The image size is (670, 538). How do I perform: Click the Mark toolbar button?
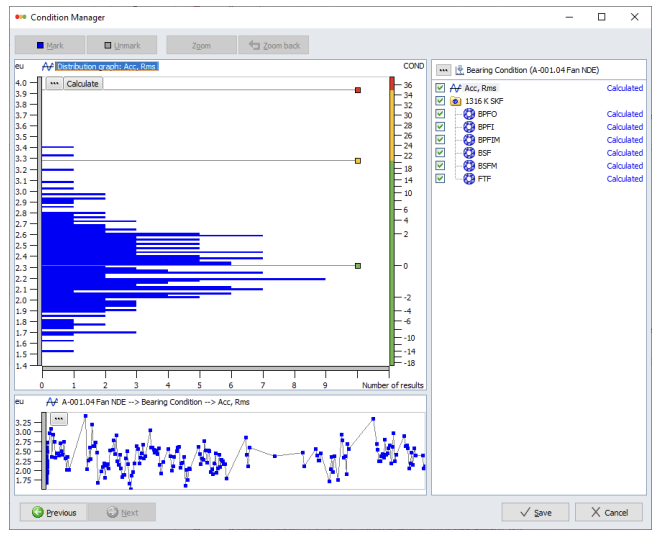[x=49, y=46]
